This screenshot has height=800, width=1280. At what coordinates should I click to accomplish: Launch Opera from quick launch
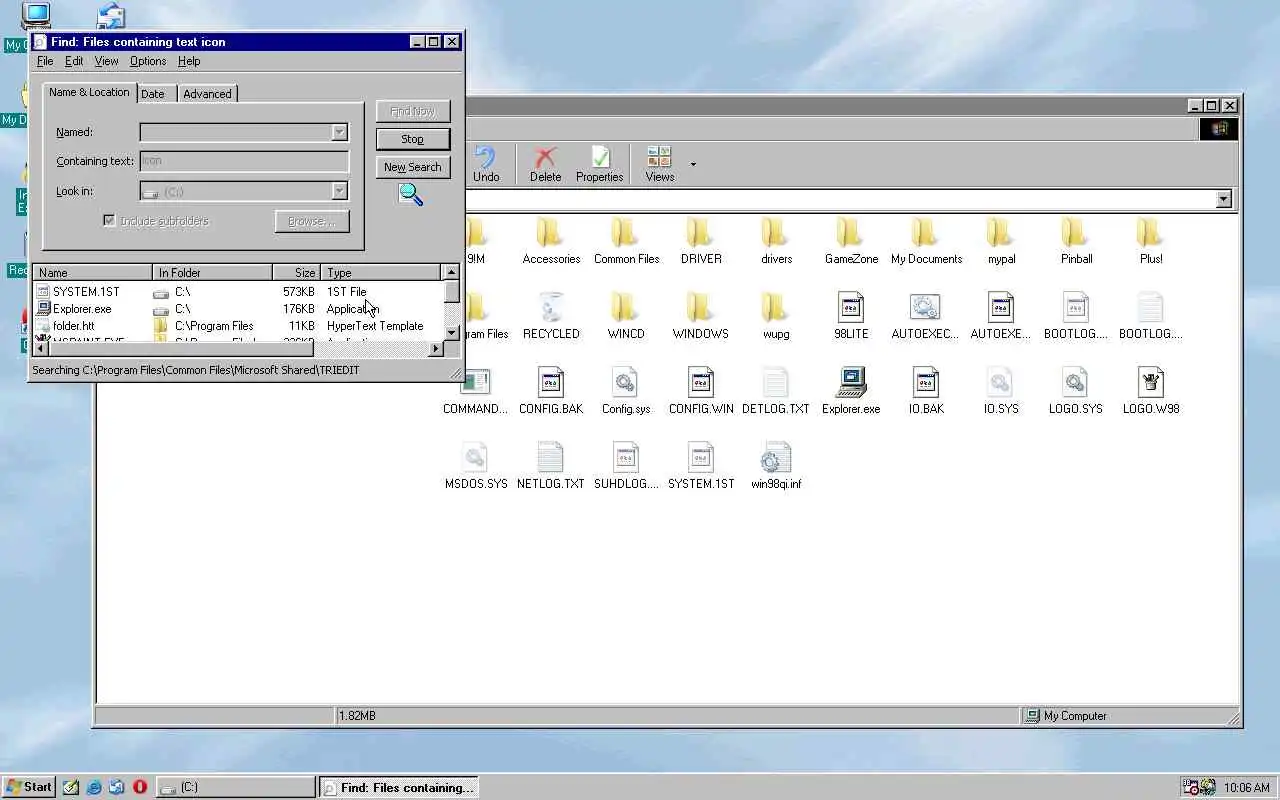(140, 787)
